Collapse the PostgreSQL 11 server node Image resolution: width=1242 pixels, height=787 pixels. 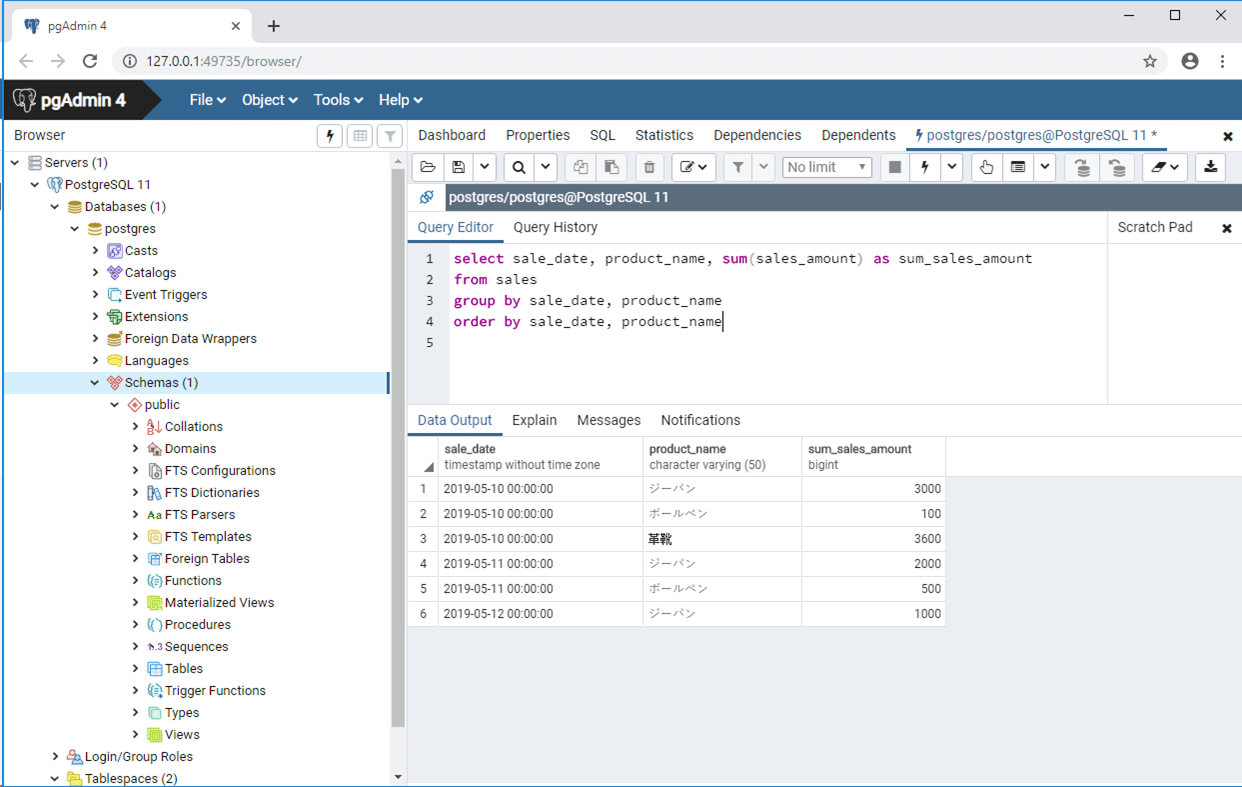(35, 184)
